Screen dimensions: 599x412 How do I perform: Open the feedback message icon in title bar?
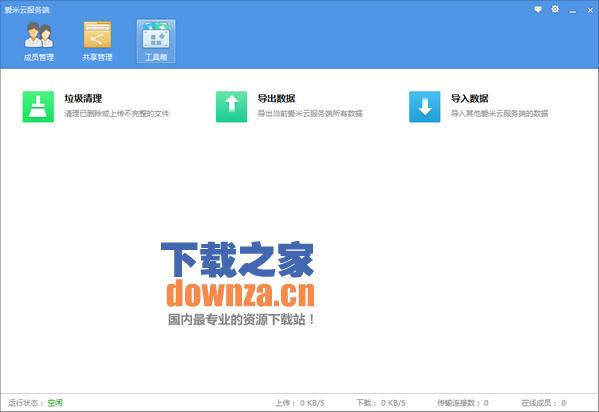(x=538, y=9)
